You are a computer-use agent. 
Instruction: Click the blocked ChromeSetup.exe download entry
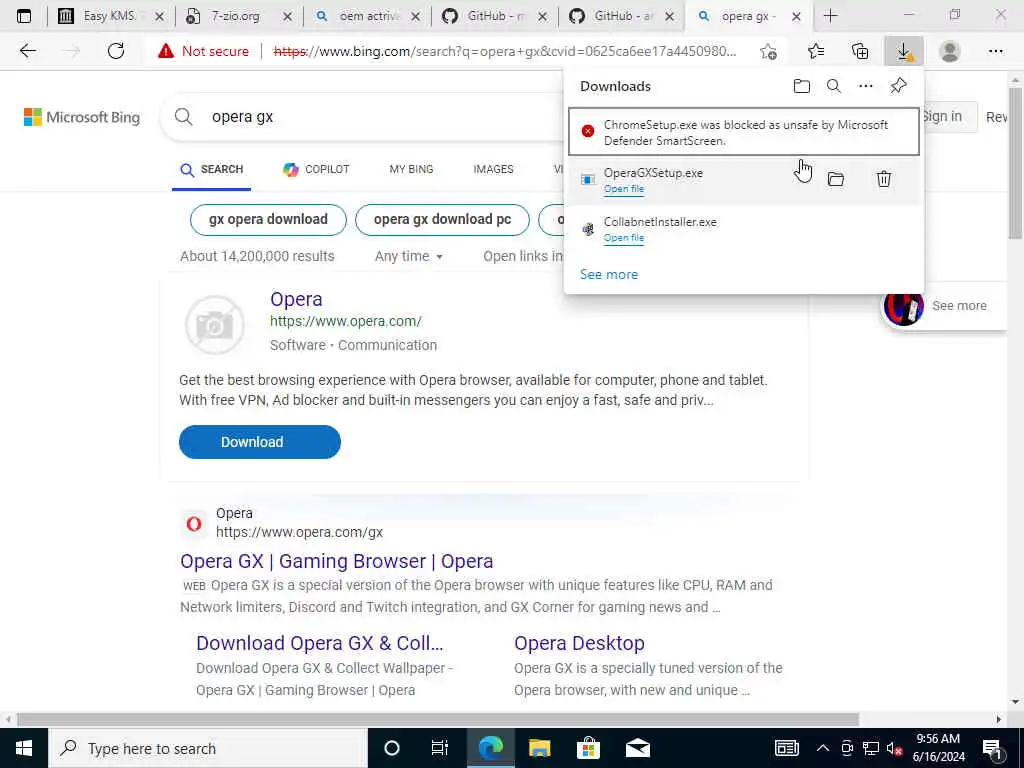(x=744, y=132)
